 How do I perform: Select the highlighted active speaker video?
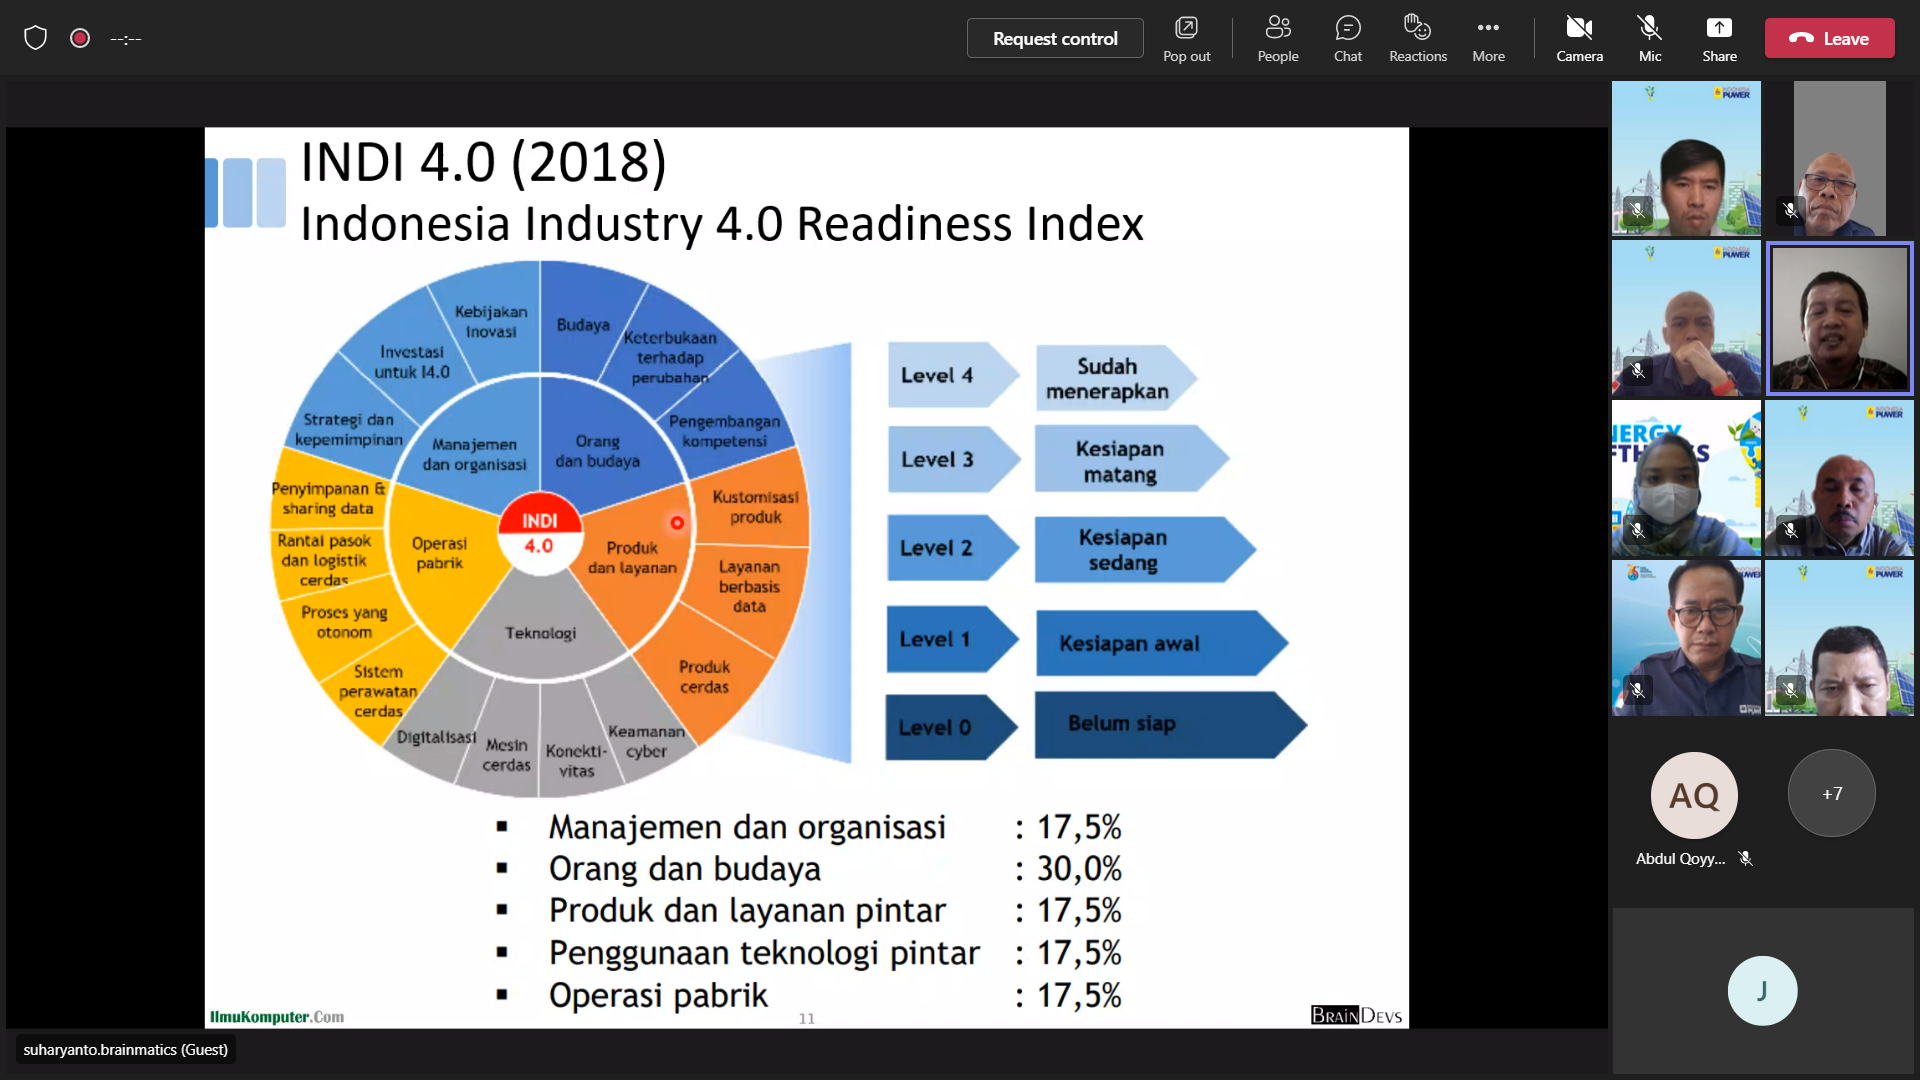point(1839,318)
